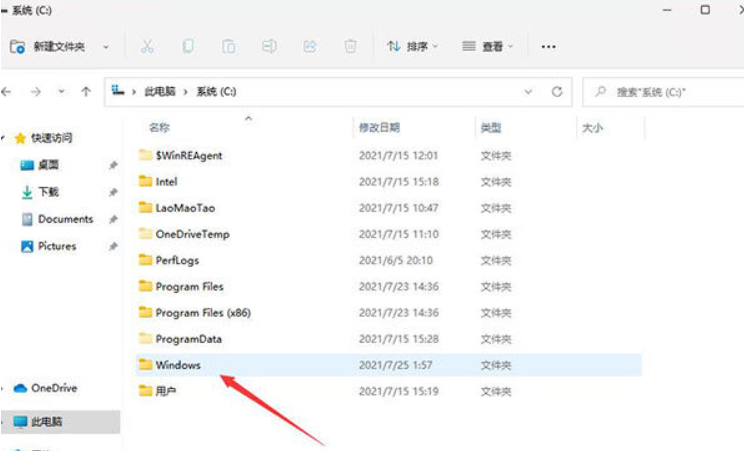This screenshot has height=451, width=744.
Task: Open the Sort (排序) dropdown
Action: coord(412,47)
